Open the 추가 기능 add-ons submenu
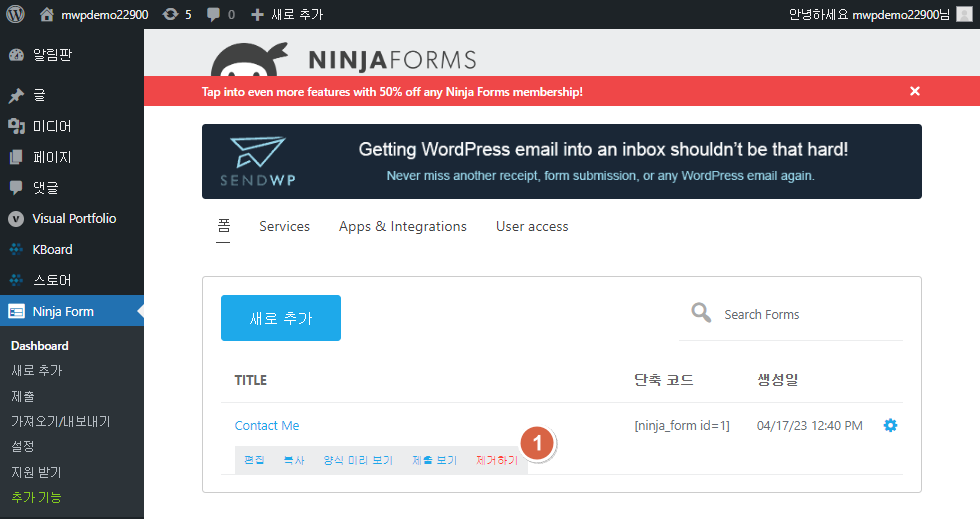Image resolution: width=980 pixels, height=519 pixels. (36, 497)
